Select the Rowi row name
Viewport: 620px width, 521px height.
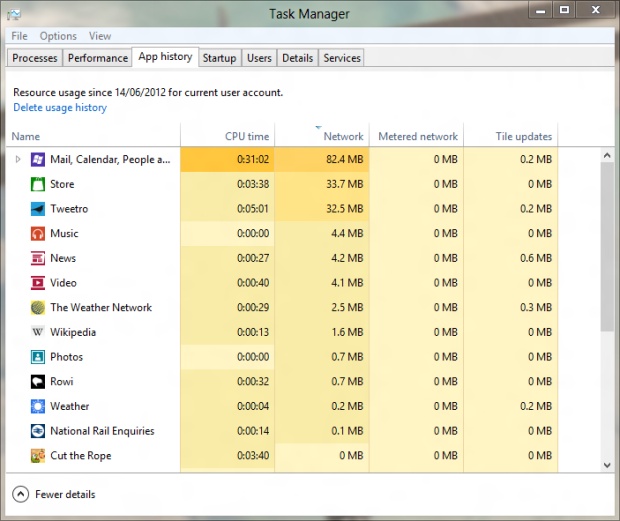tap(62, 381)
